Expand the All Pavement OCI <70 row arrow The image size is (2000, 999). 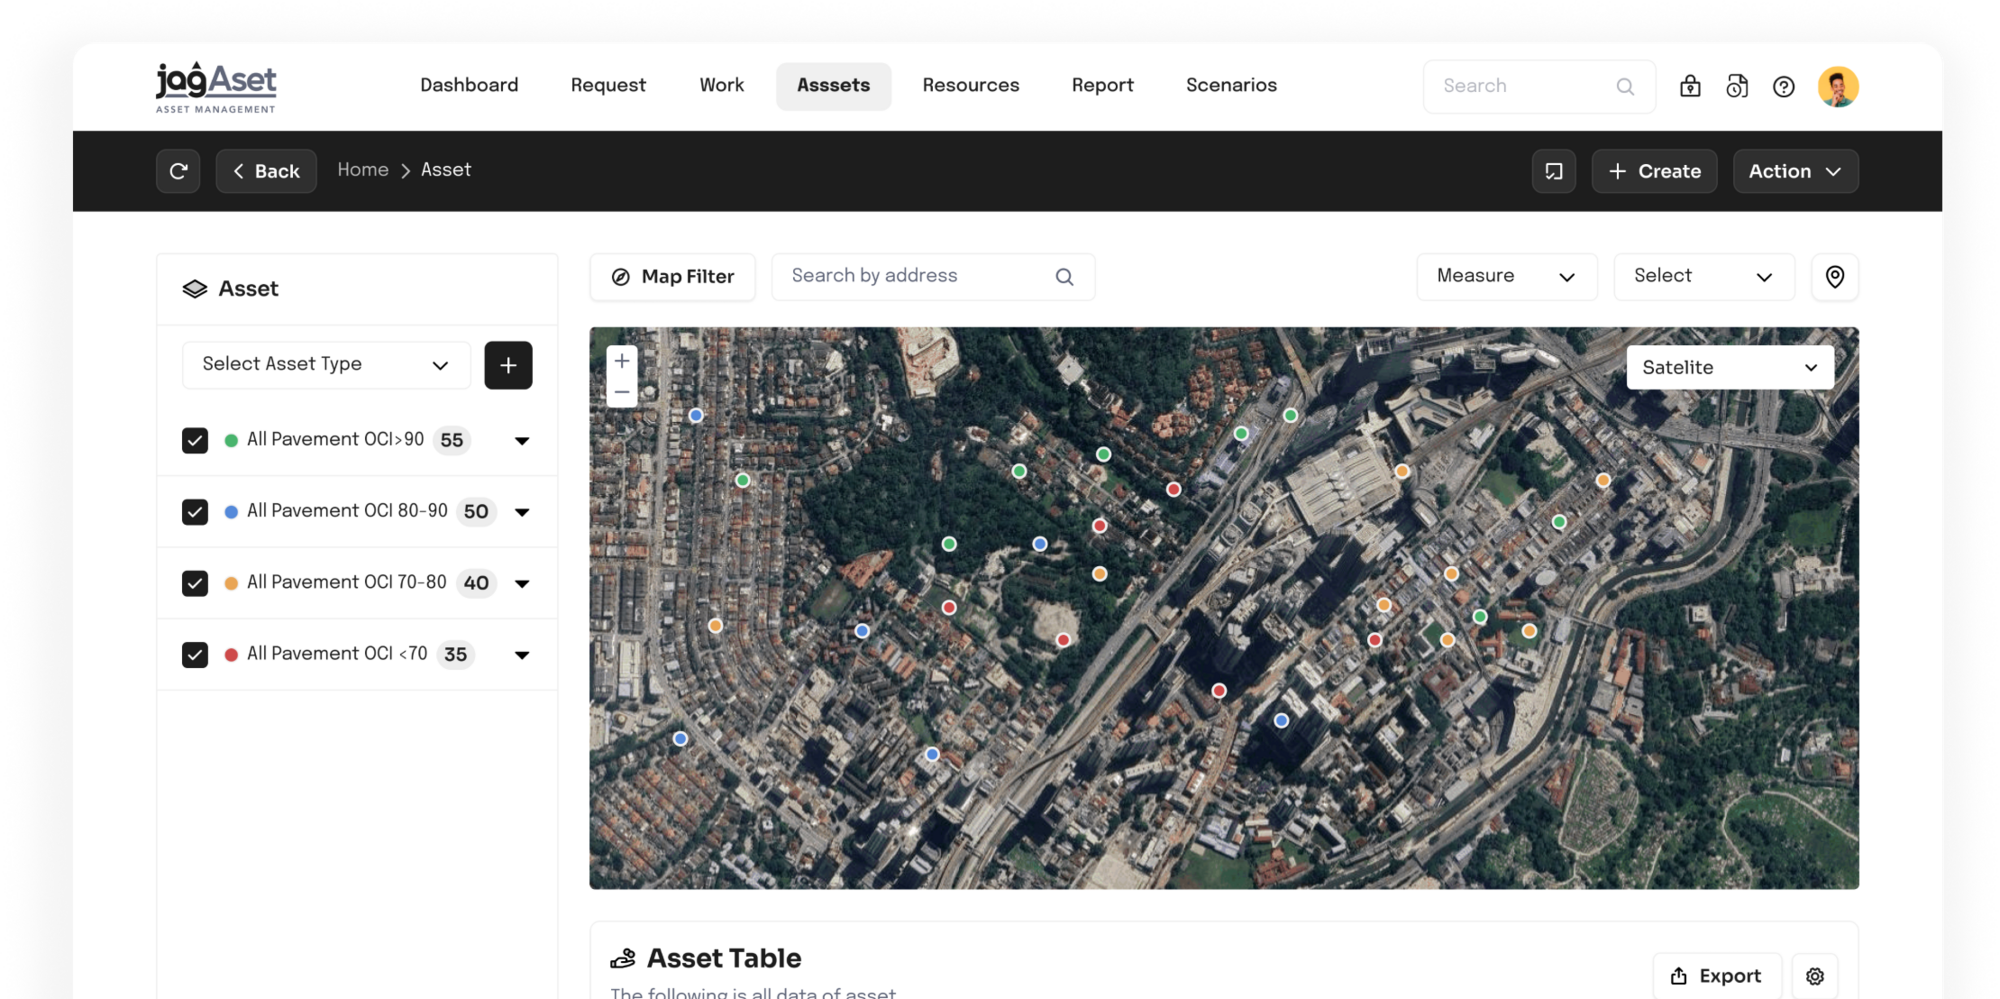tap(522, 655)
